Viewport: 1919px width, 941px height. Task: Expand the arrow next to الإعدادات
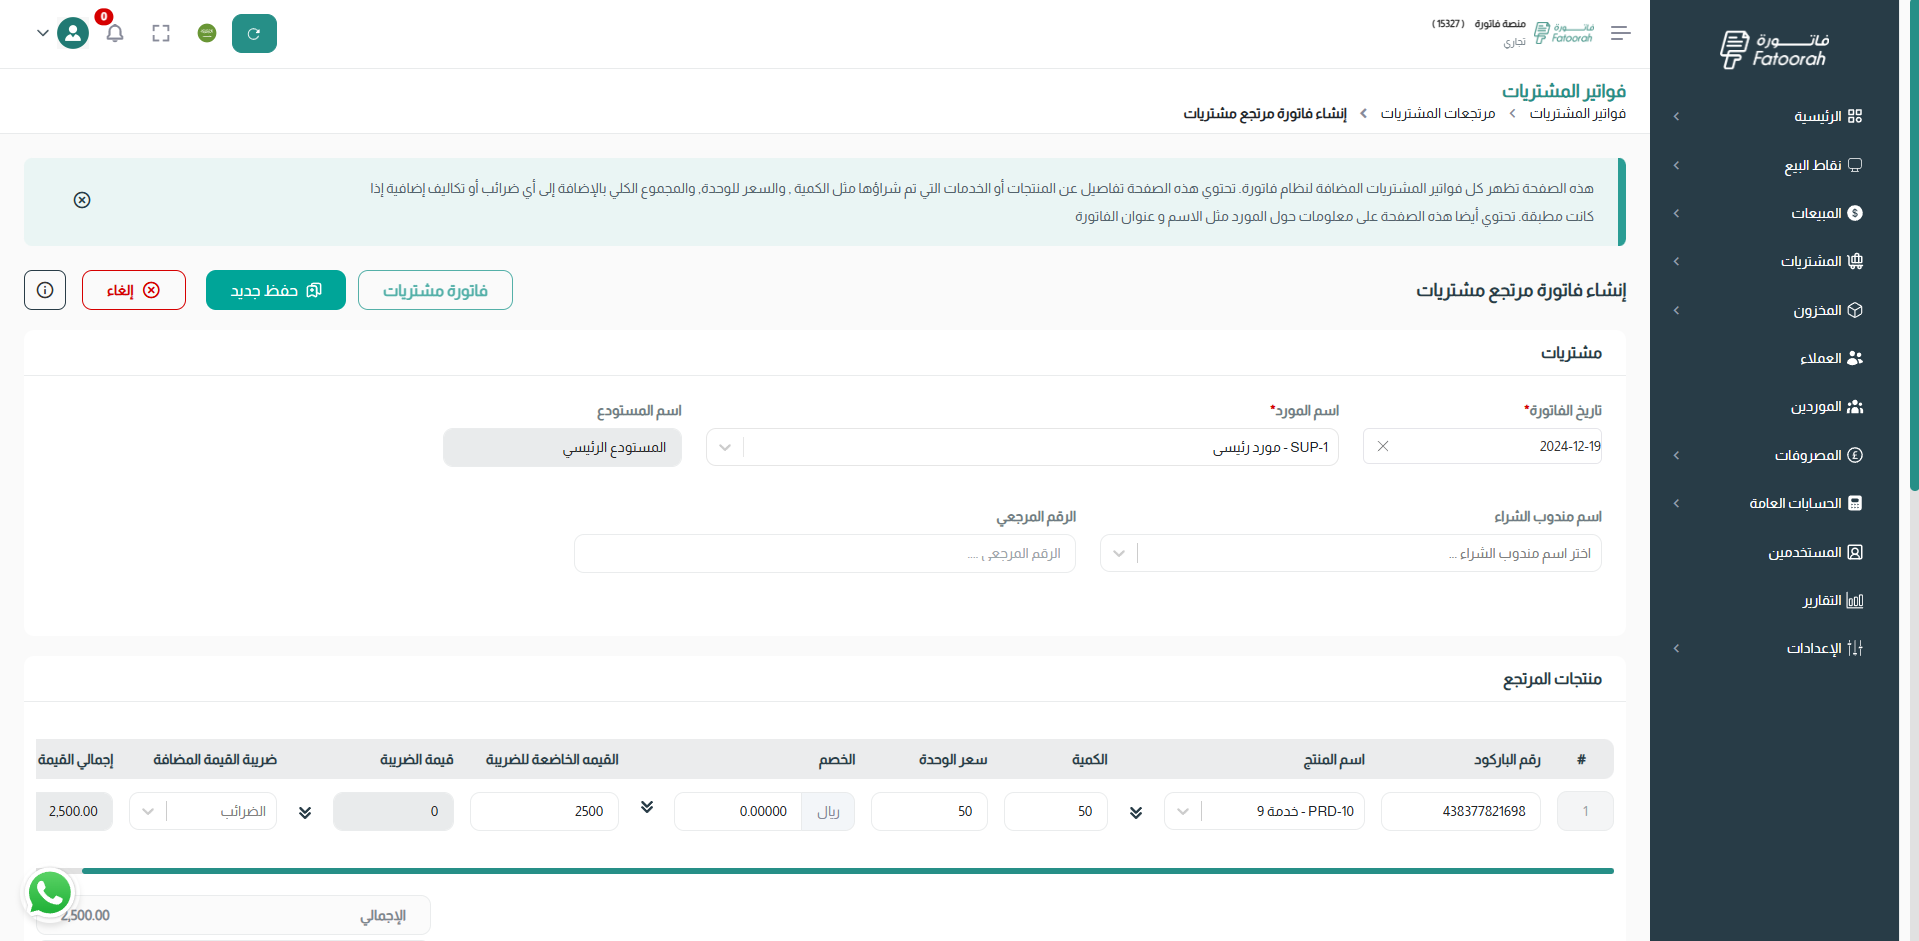tap(1676, 648)
